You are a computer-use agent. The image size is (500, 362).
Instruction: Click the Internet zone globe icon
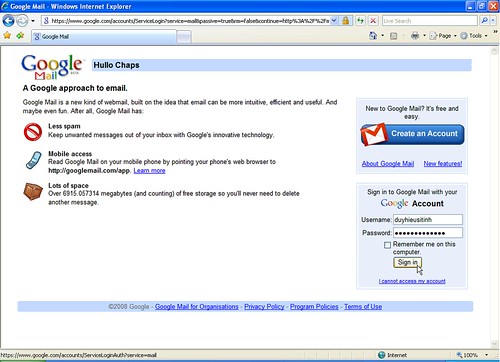point(382,355)
